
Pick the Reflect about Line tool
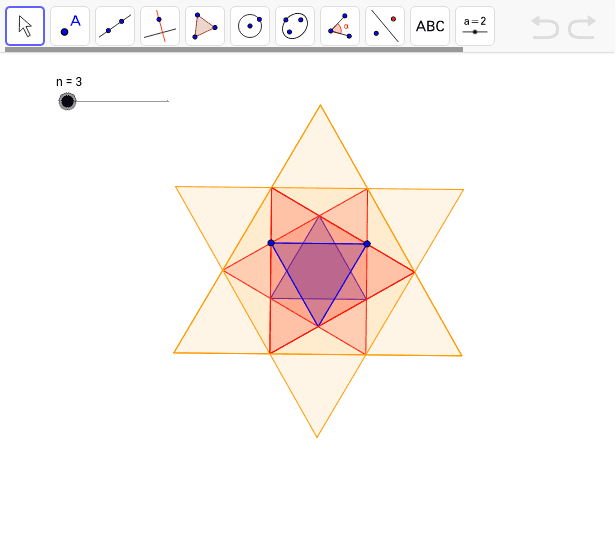(x=385, y=26)
